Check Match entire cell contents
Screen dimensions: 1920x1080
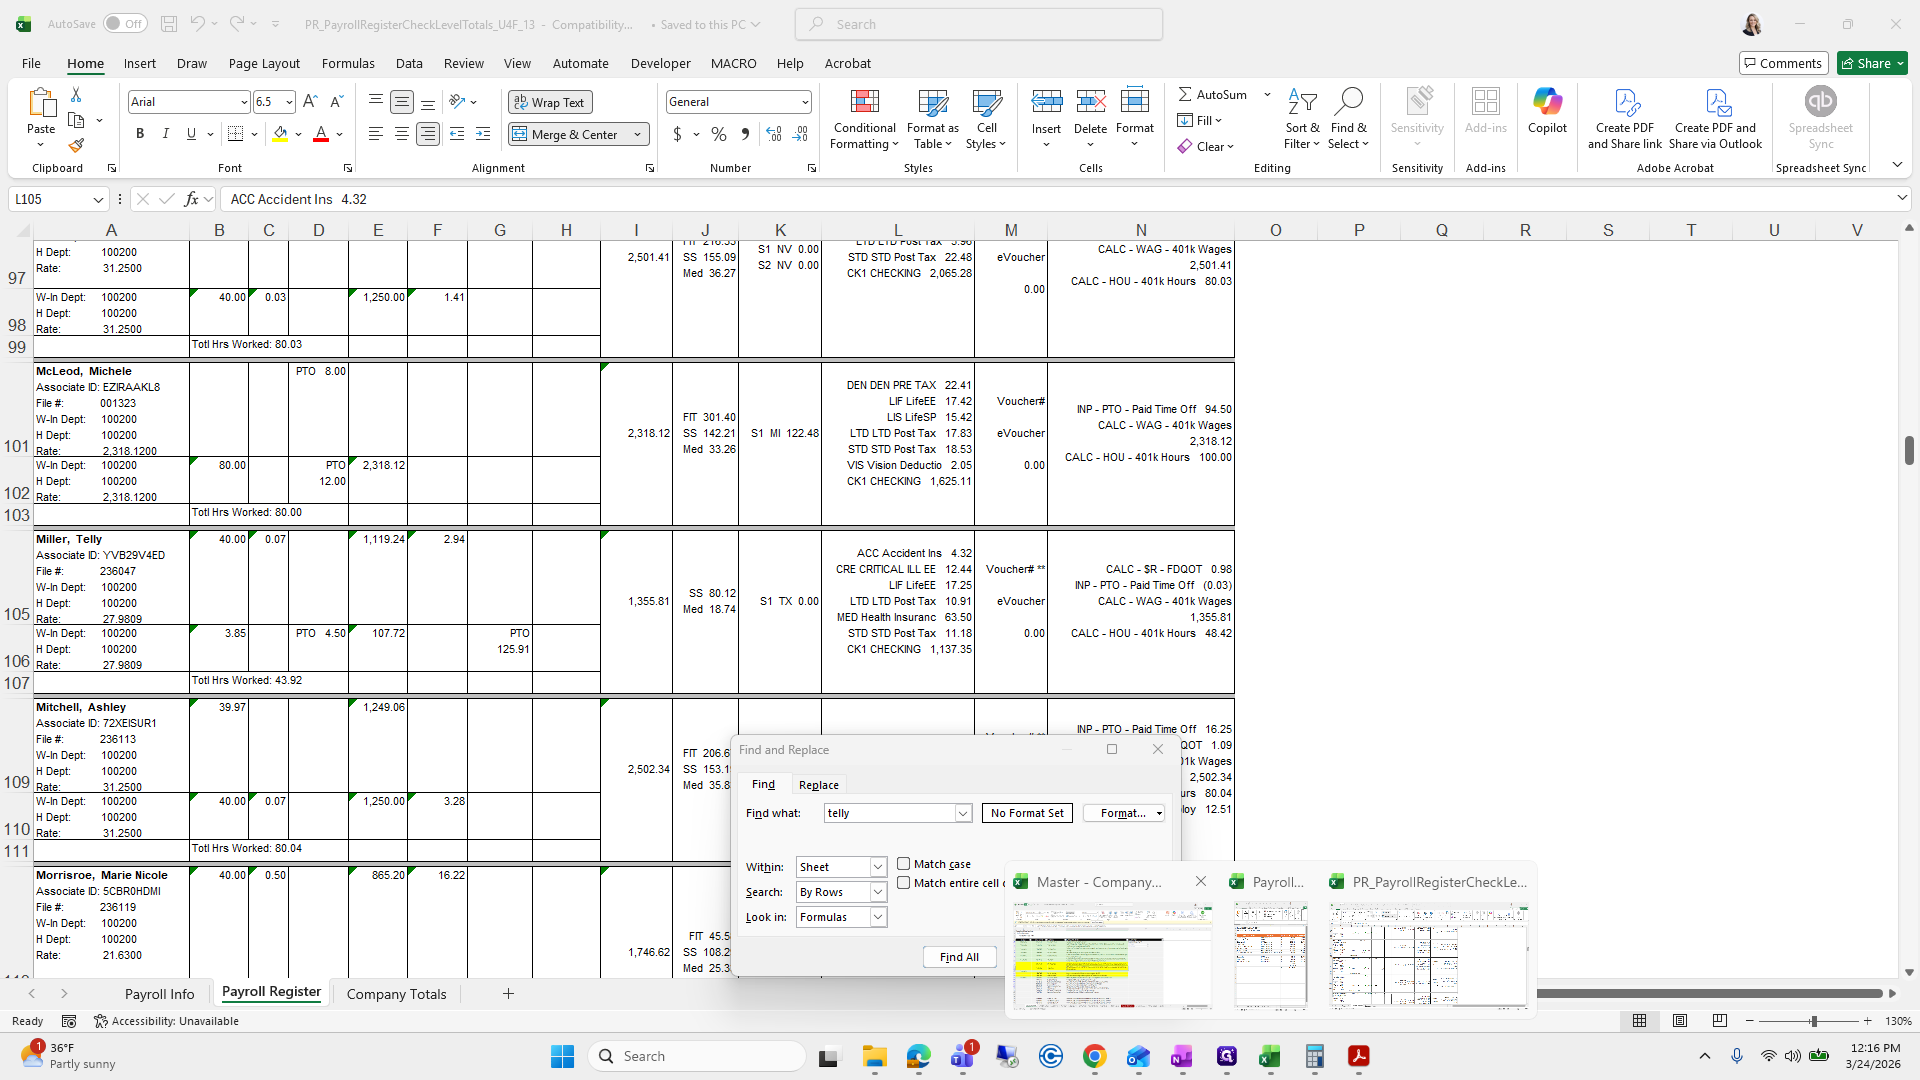coord(904,883)
